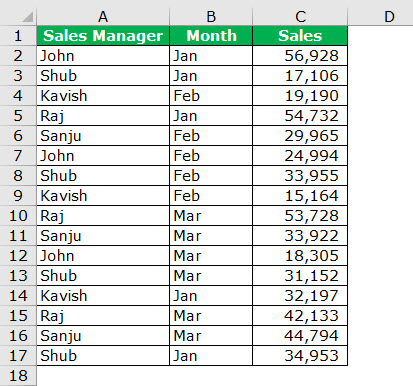
Task: Select column B header
Action: 211,17
